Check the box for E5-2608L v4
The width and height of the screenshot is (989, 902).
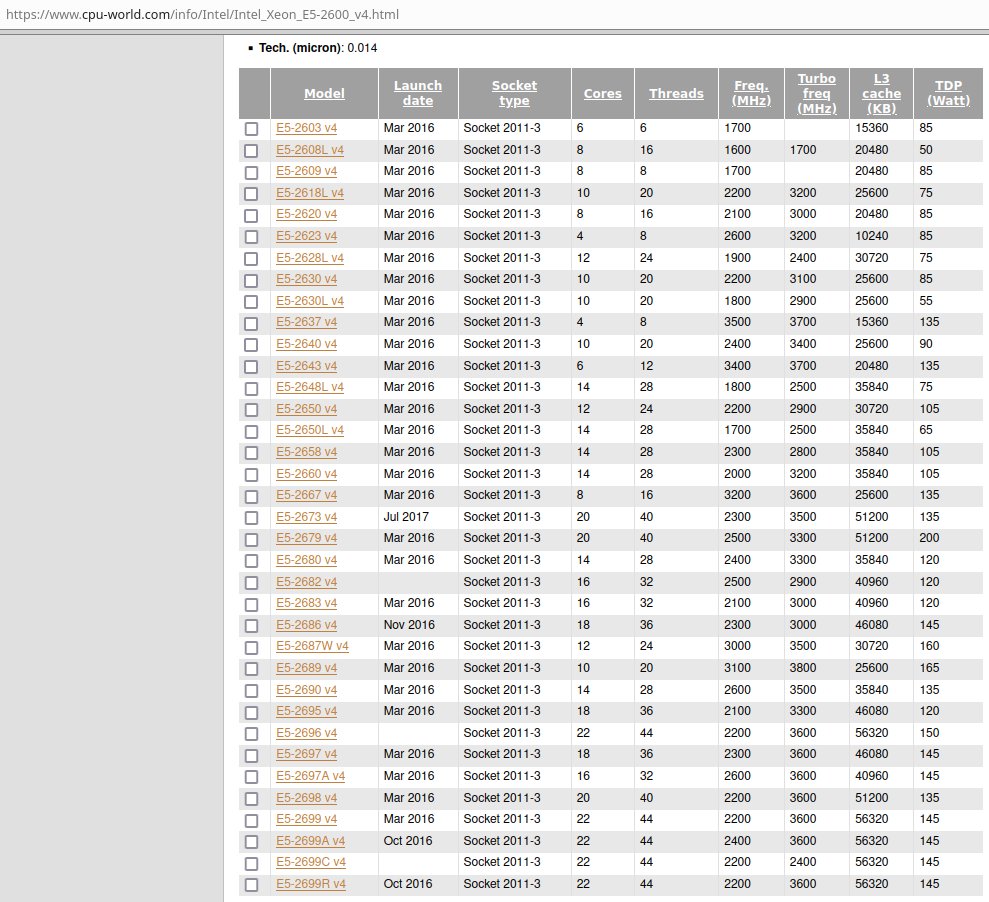click(252, 150)
